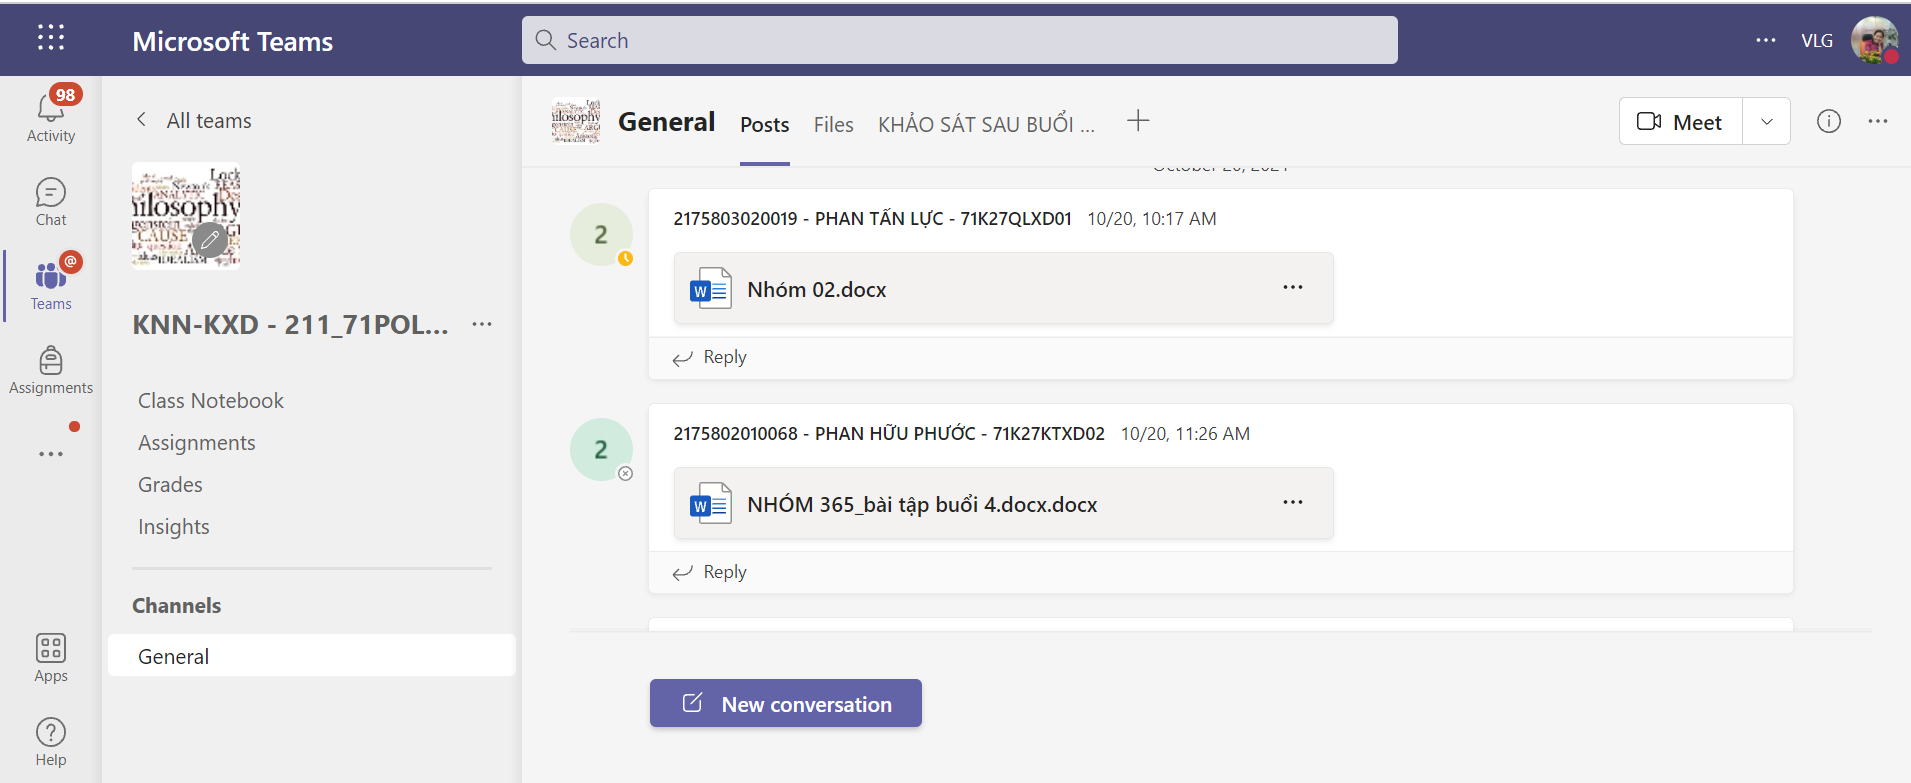
Task: Switch to the Posts tab
Action: [x=765, y=125]
